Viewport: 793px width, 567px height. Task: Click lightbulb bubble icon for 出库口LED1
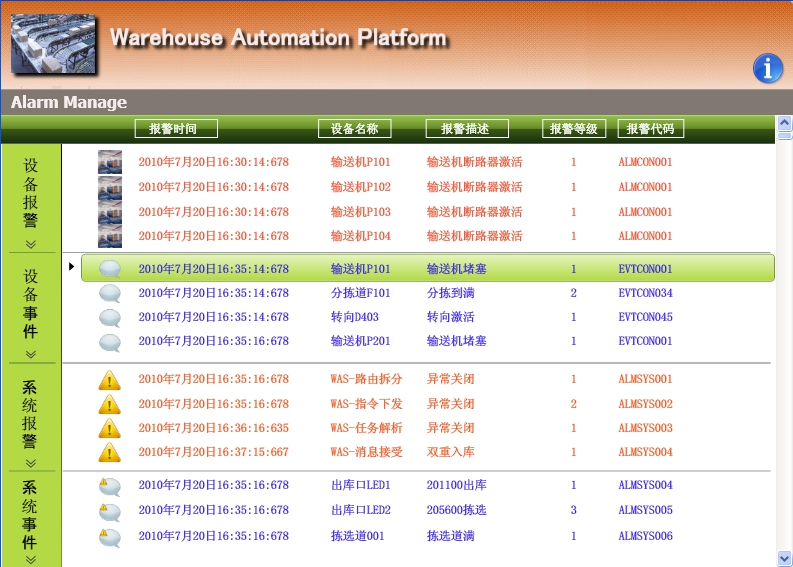pyautogui.click(x=110, y=486)
